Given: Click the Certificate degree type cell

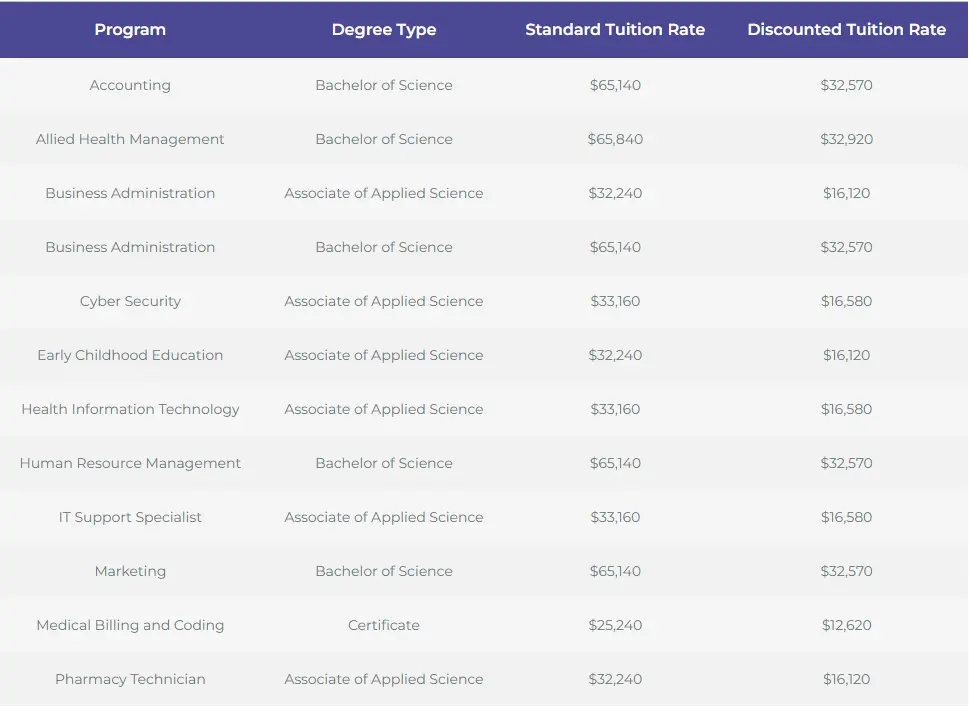Looking at the screenshot, I should (x=384, y=625).
